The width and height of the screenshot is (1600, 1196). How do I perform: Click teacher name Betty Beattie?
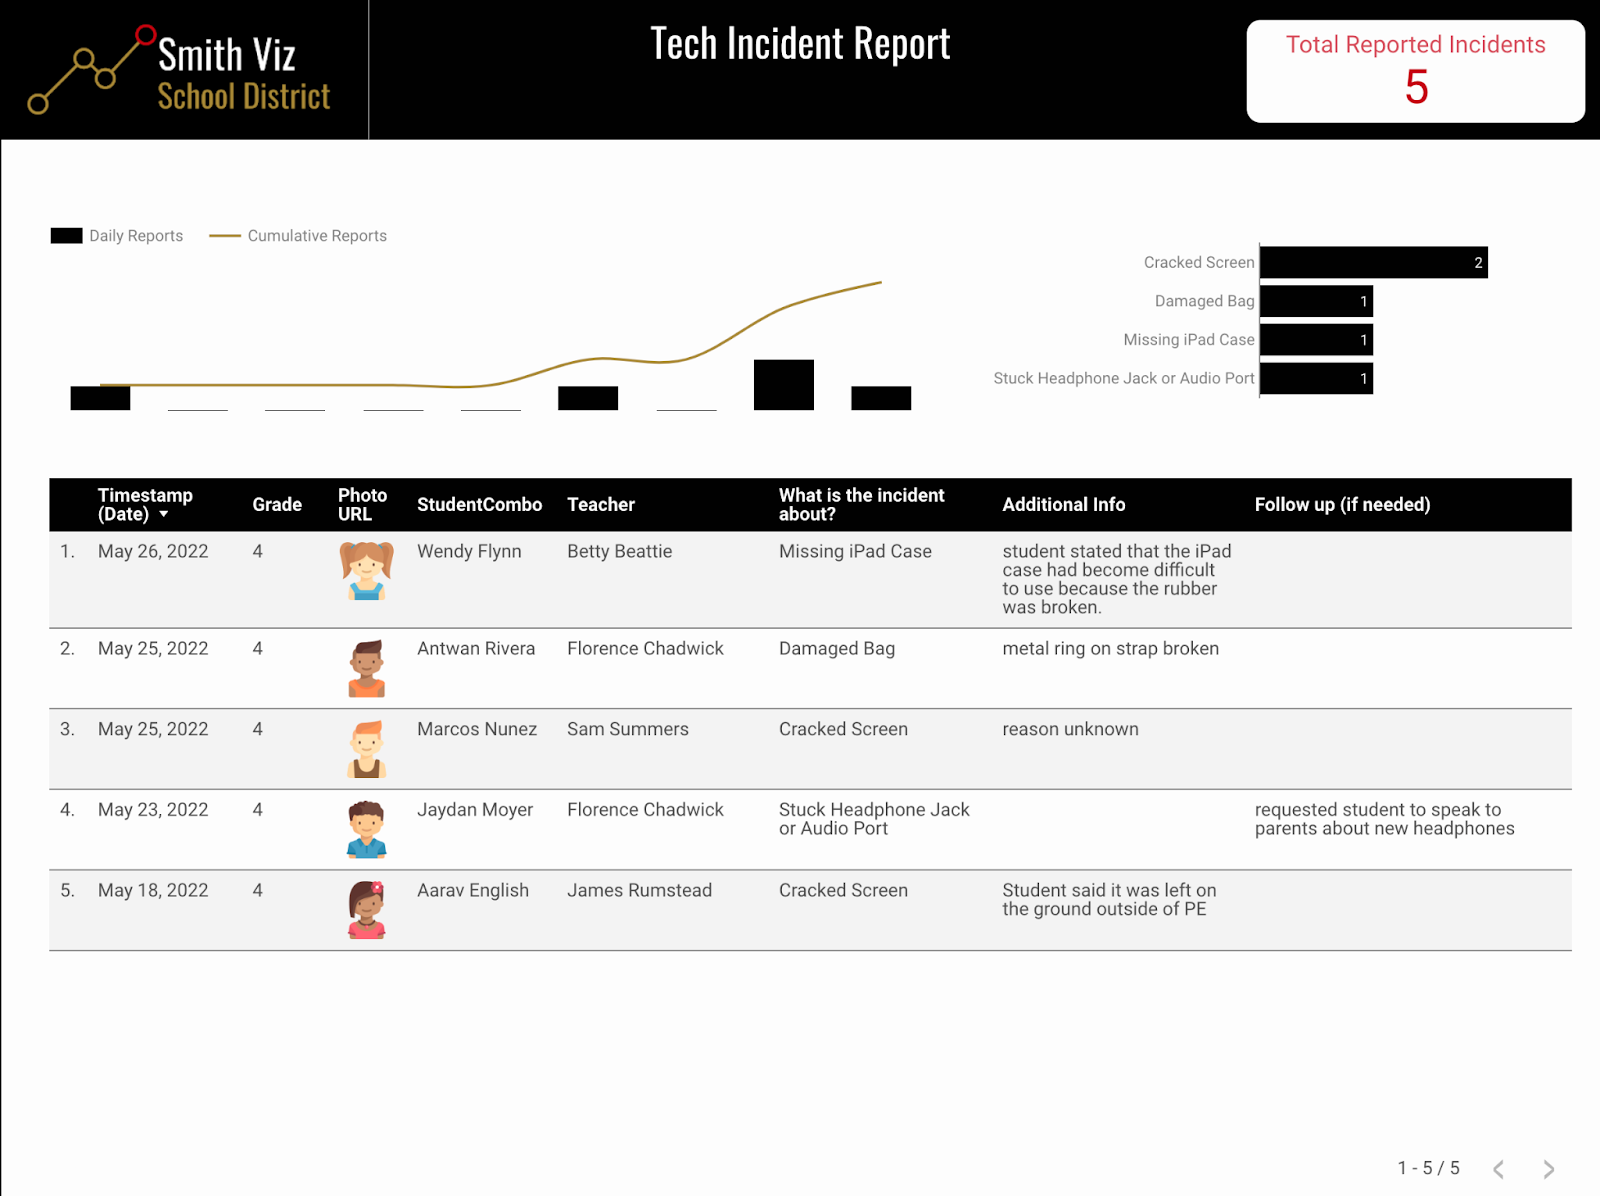(619, 551)
